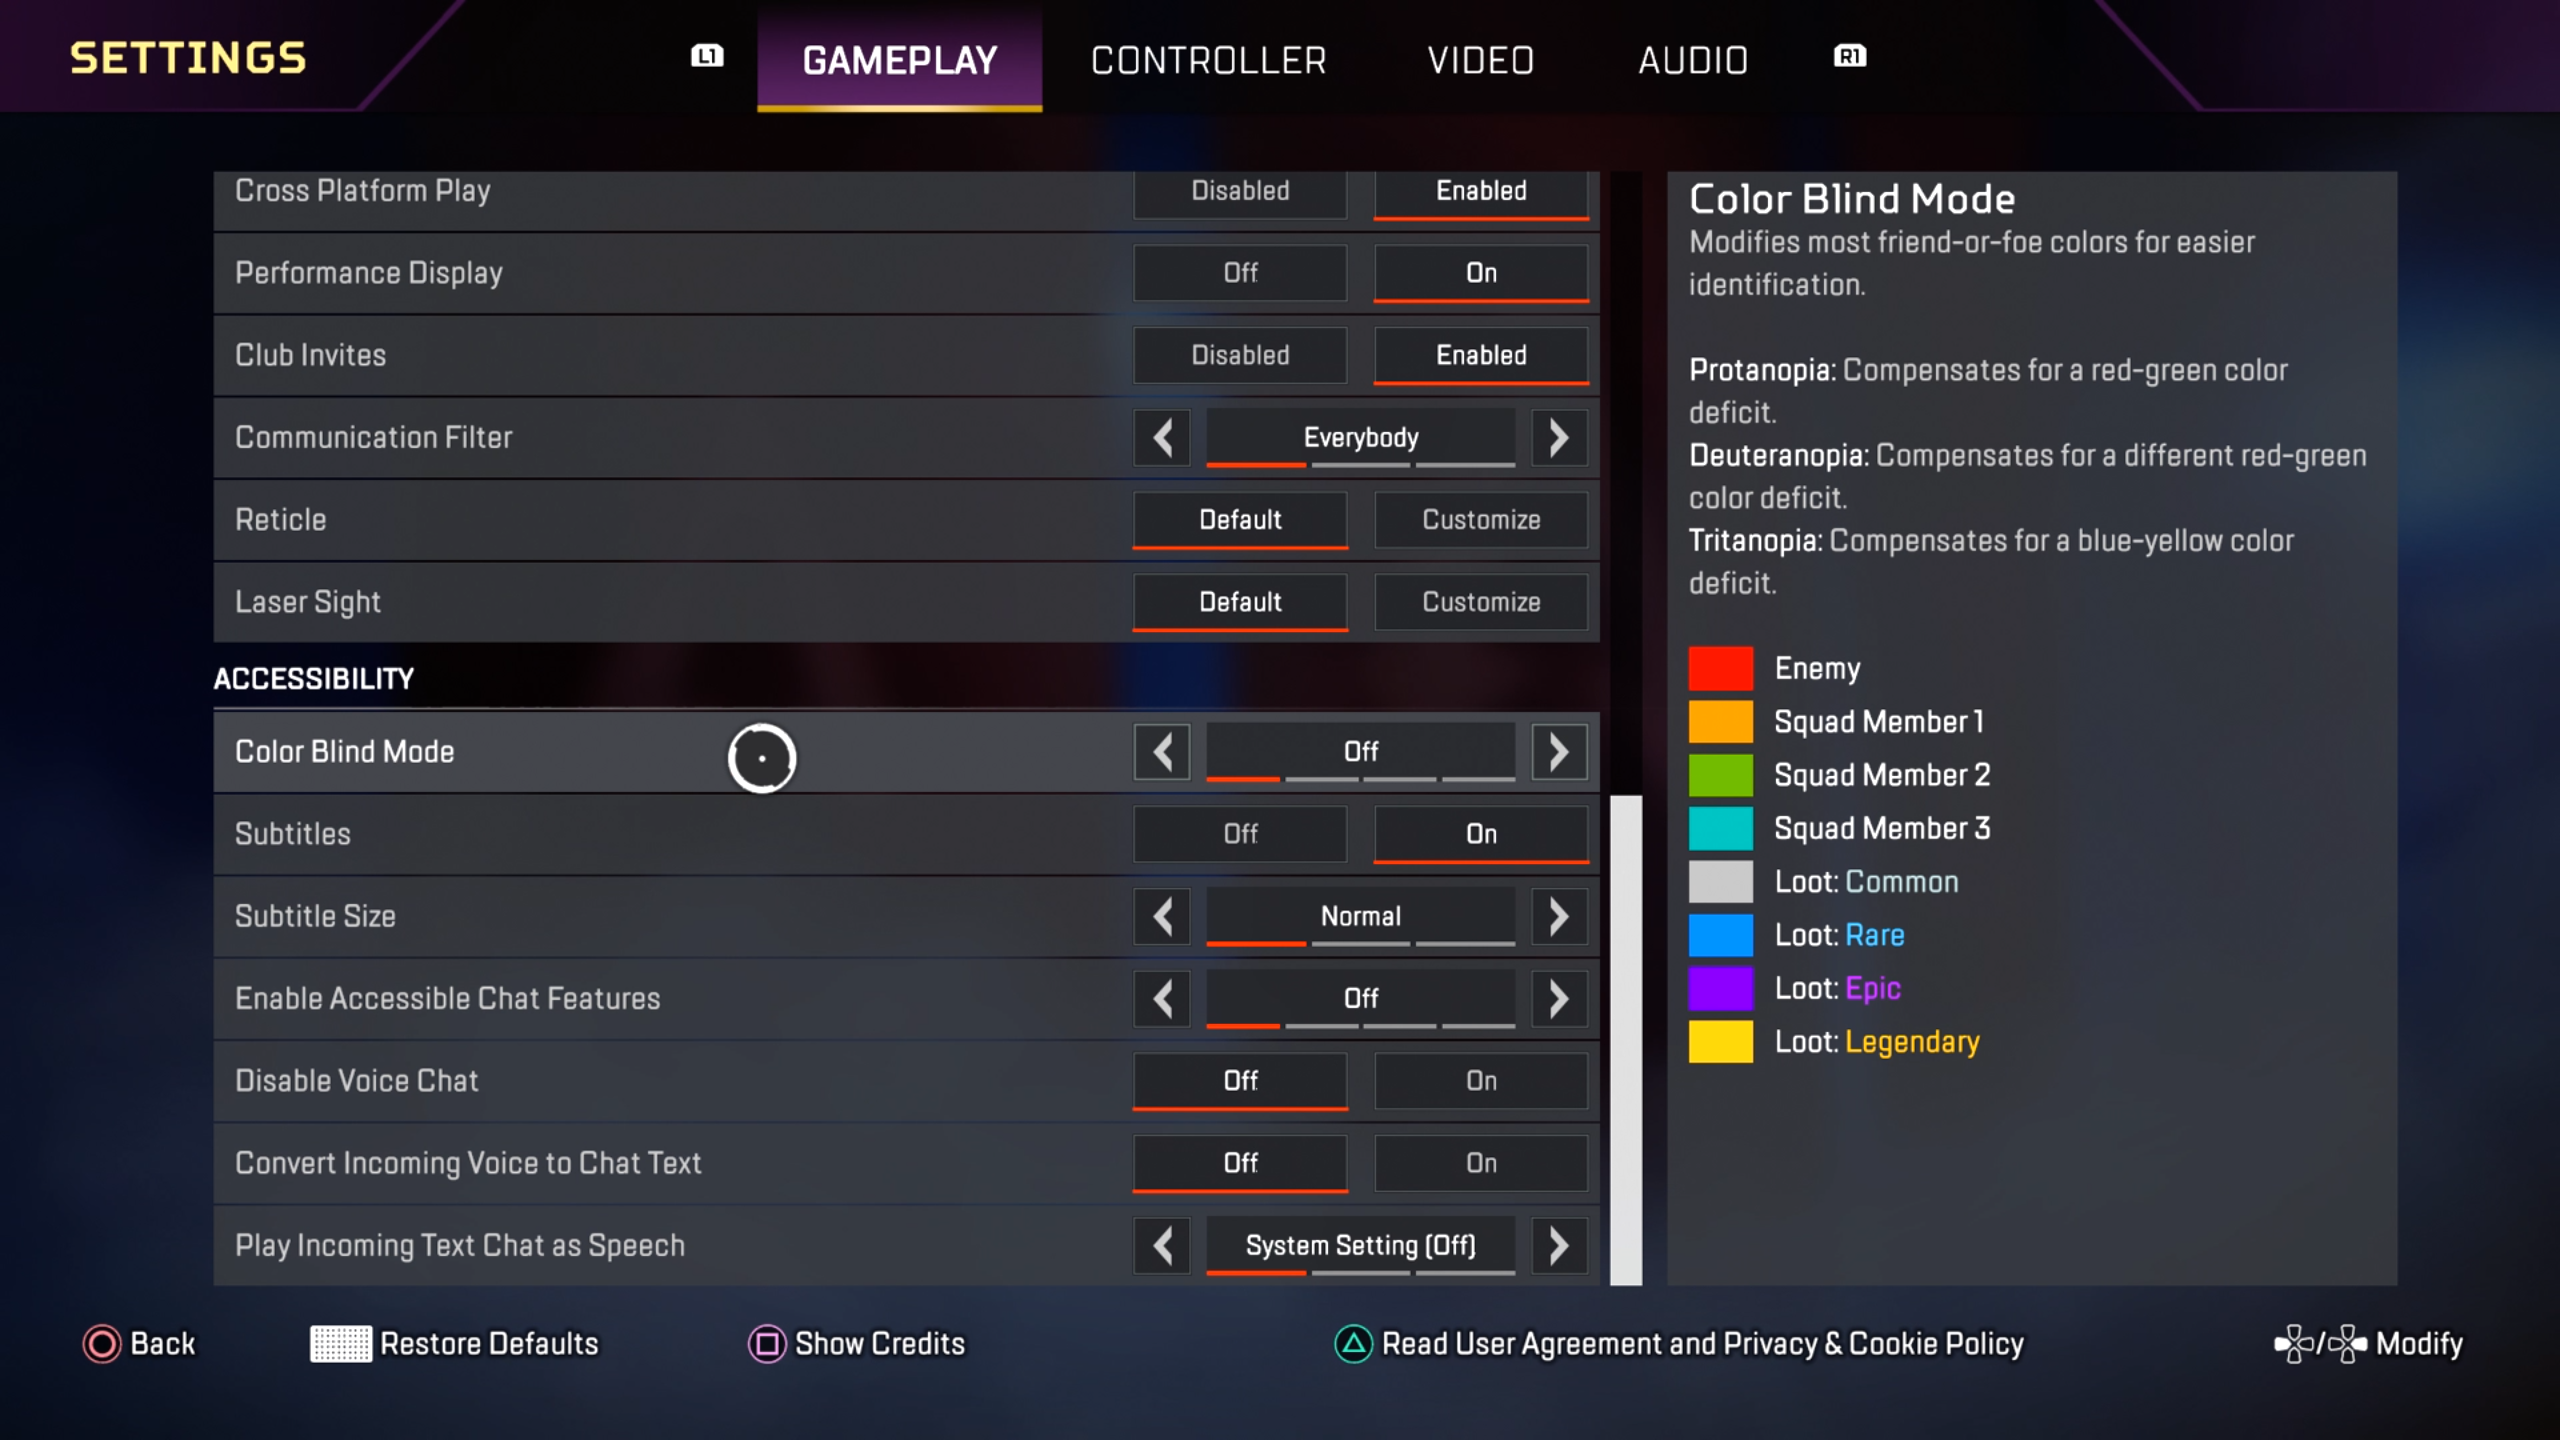The width and height of the screenshot is (2560, 1440).
Task: Open the Audio settings tab
Action: pyautogui.click(x=1693, y=60)
